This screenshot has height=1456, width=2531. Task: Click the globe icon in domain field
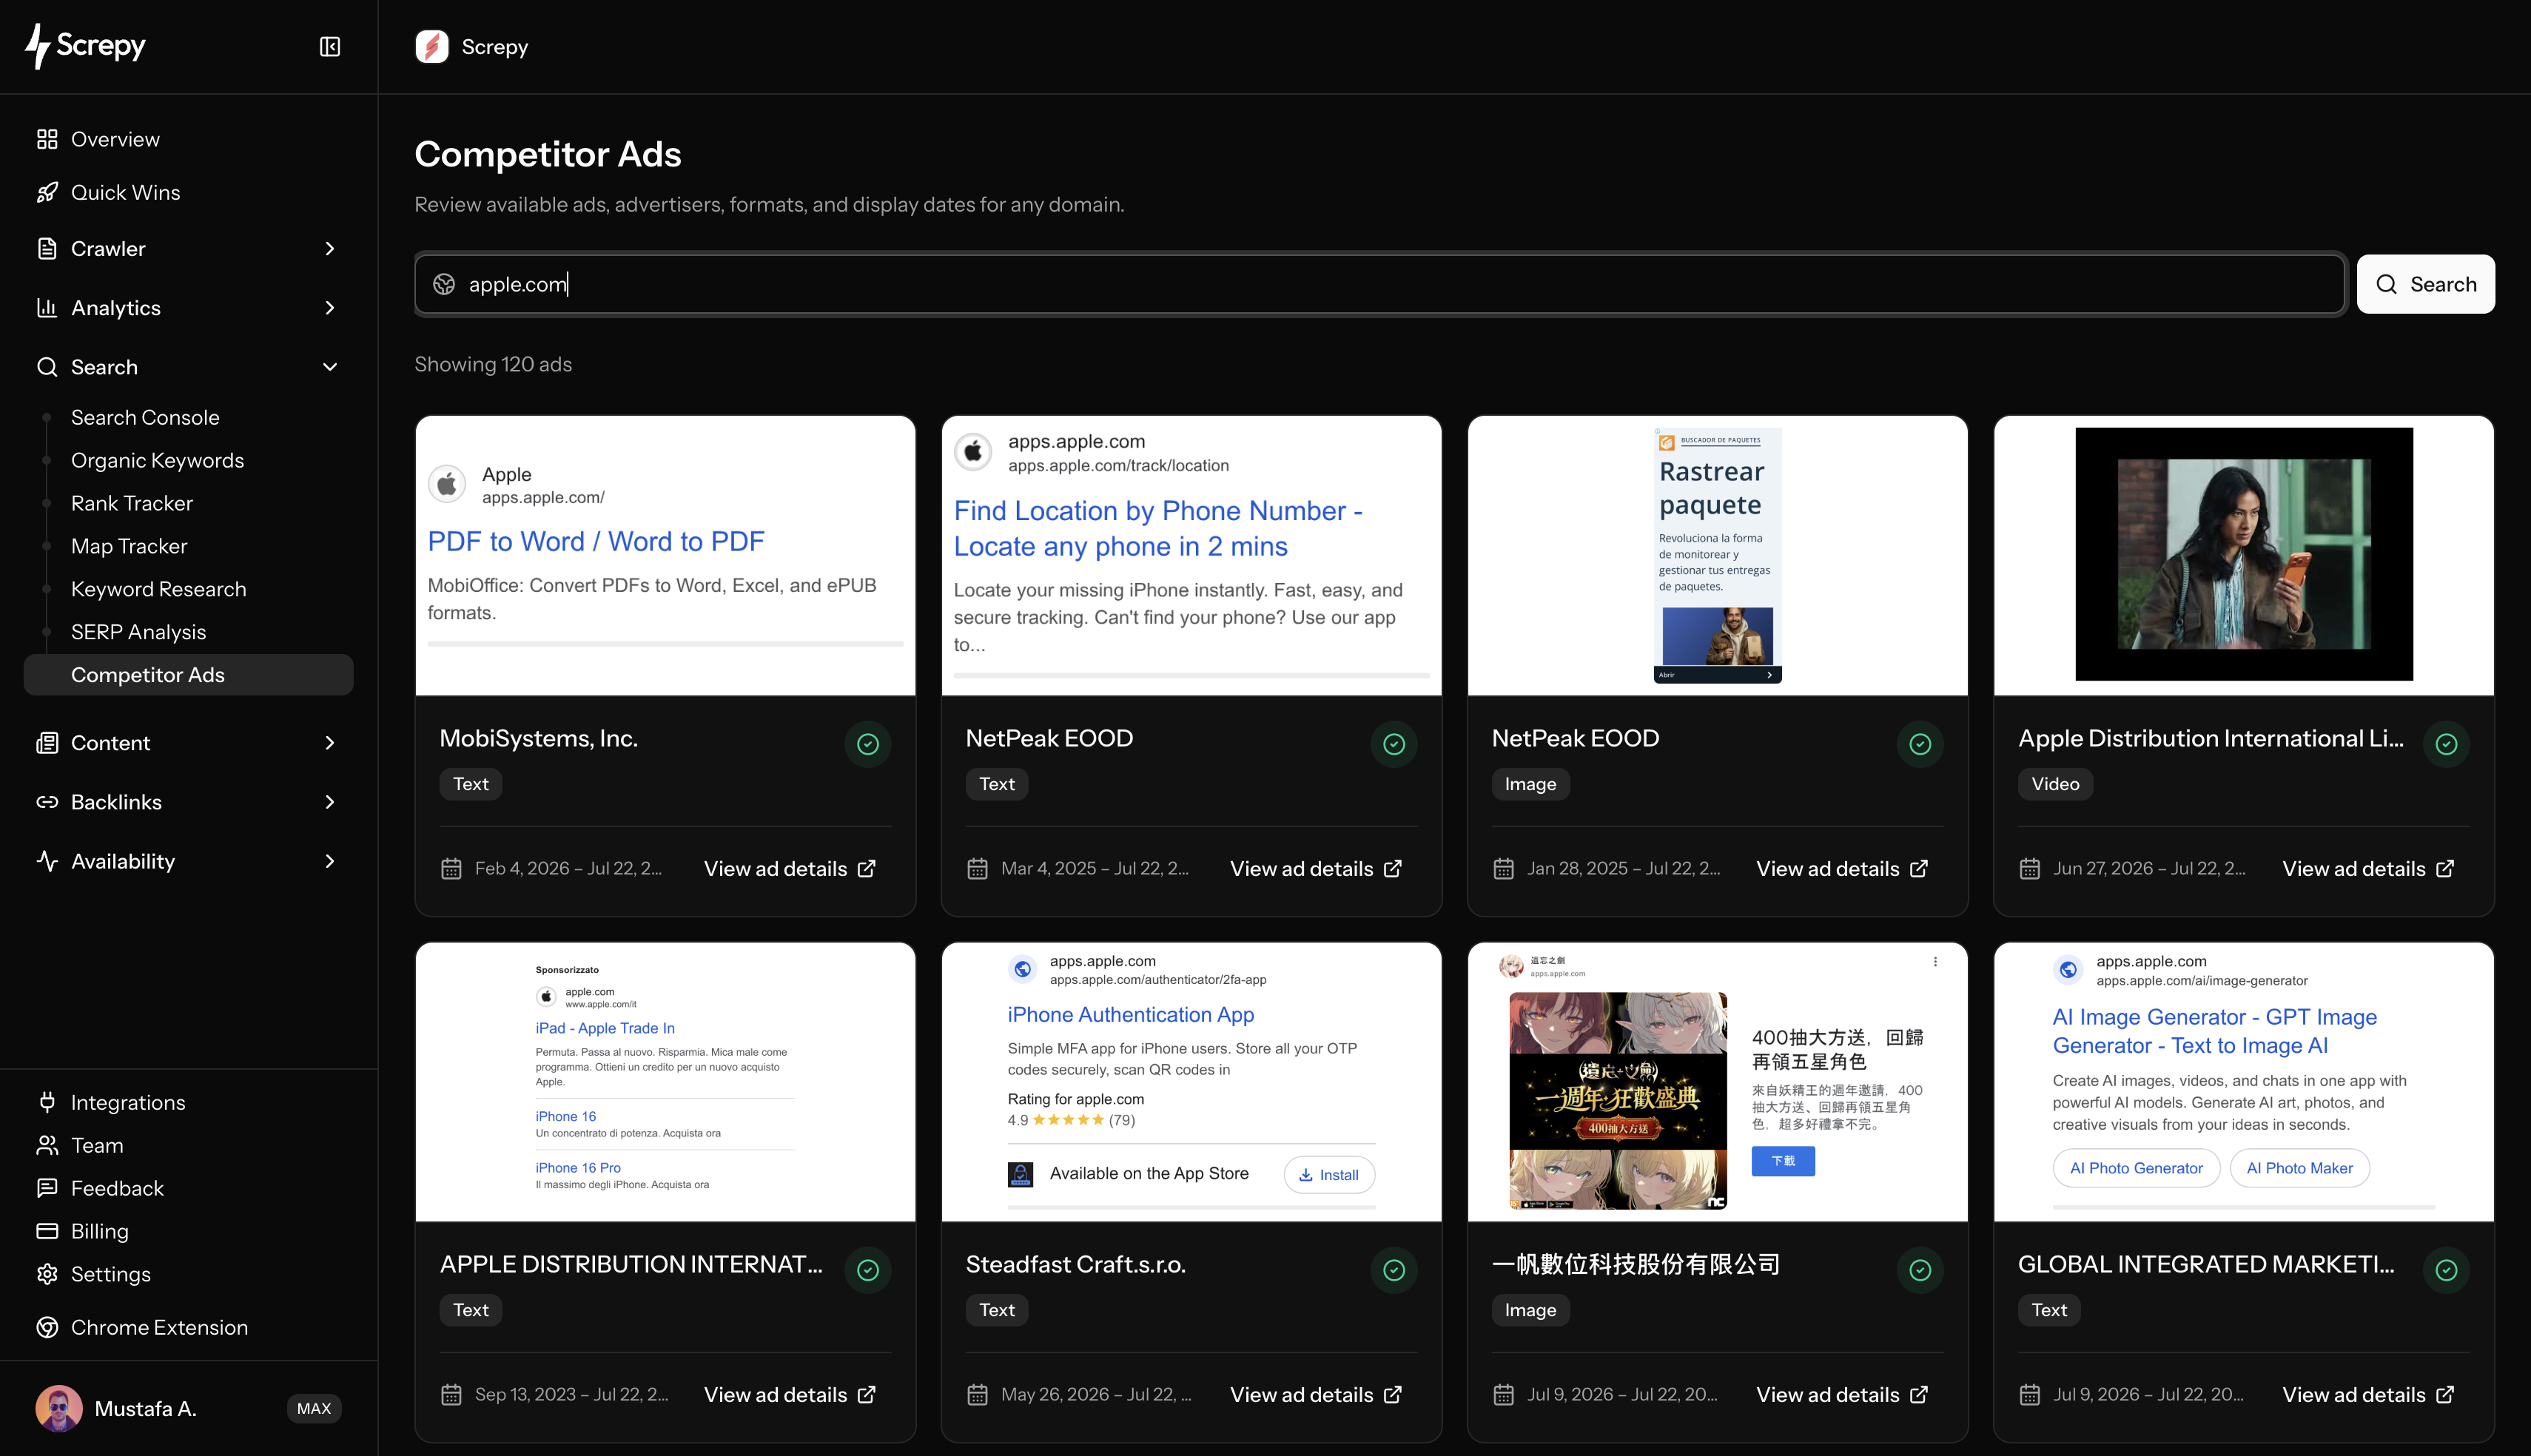(x=444, y=284)
